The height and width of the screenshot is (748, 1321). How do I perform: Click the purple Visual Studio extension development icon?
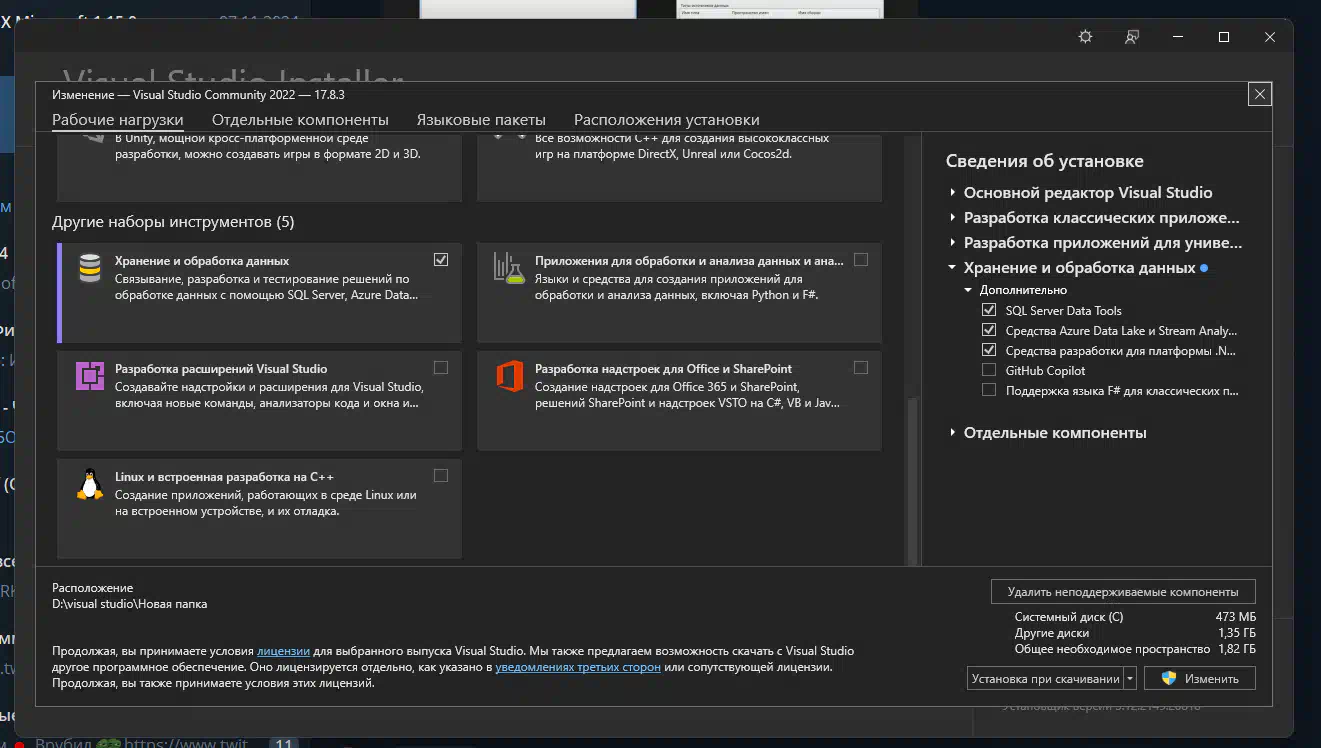point(90,377)
